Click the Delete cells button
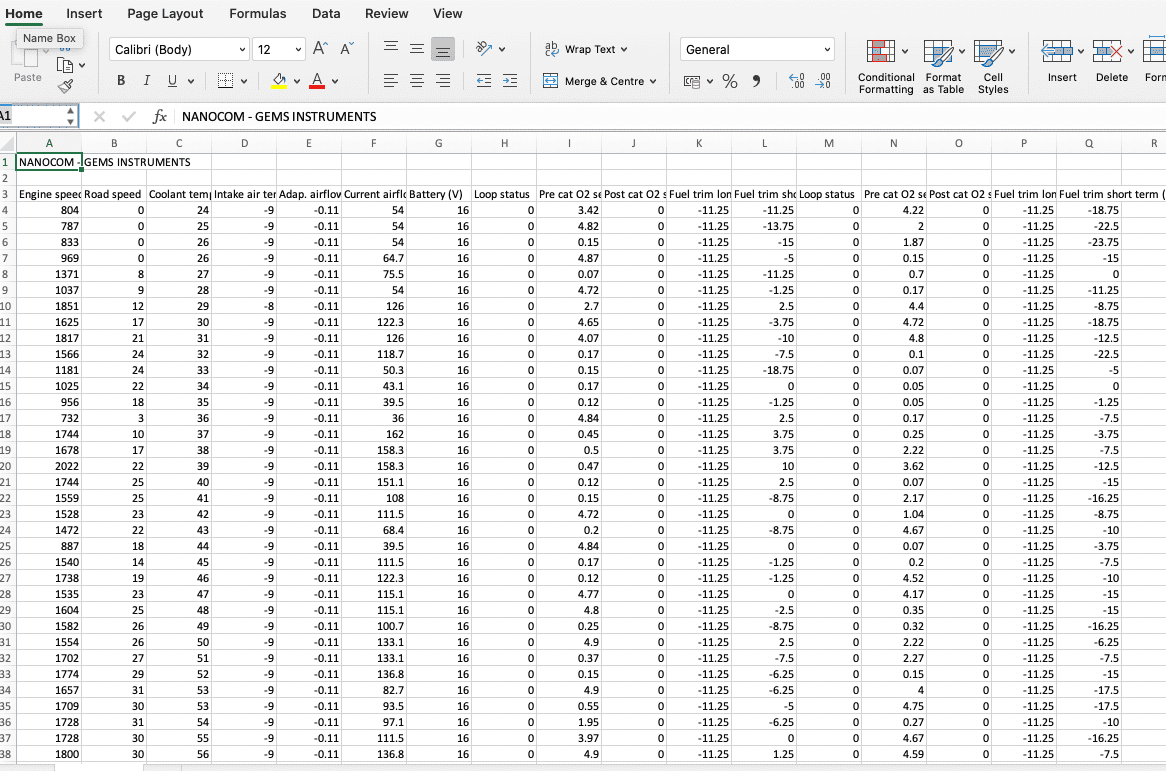Screen dimensions: 1166x771 click(x=1112, y=61)
